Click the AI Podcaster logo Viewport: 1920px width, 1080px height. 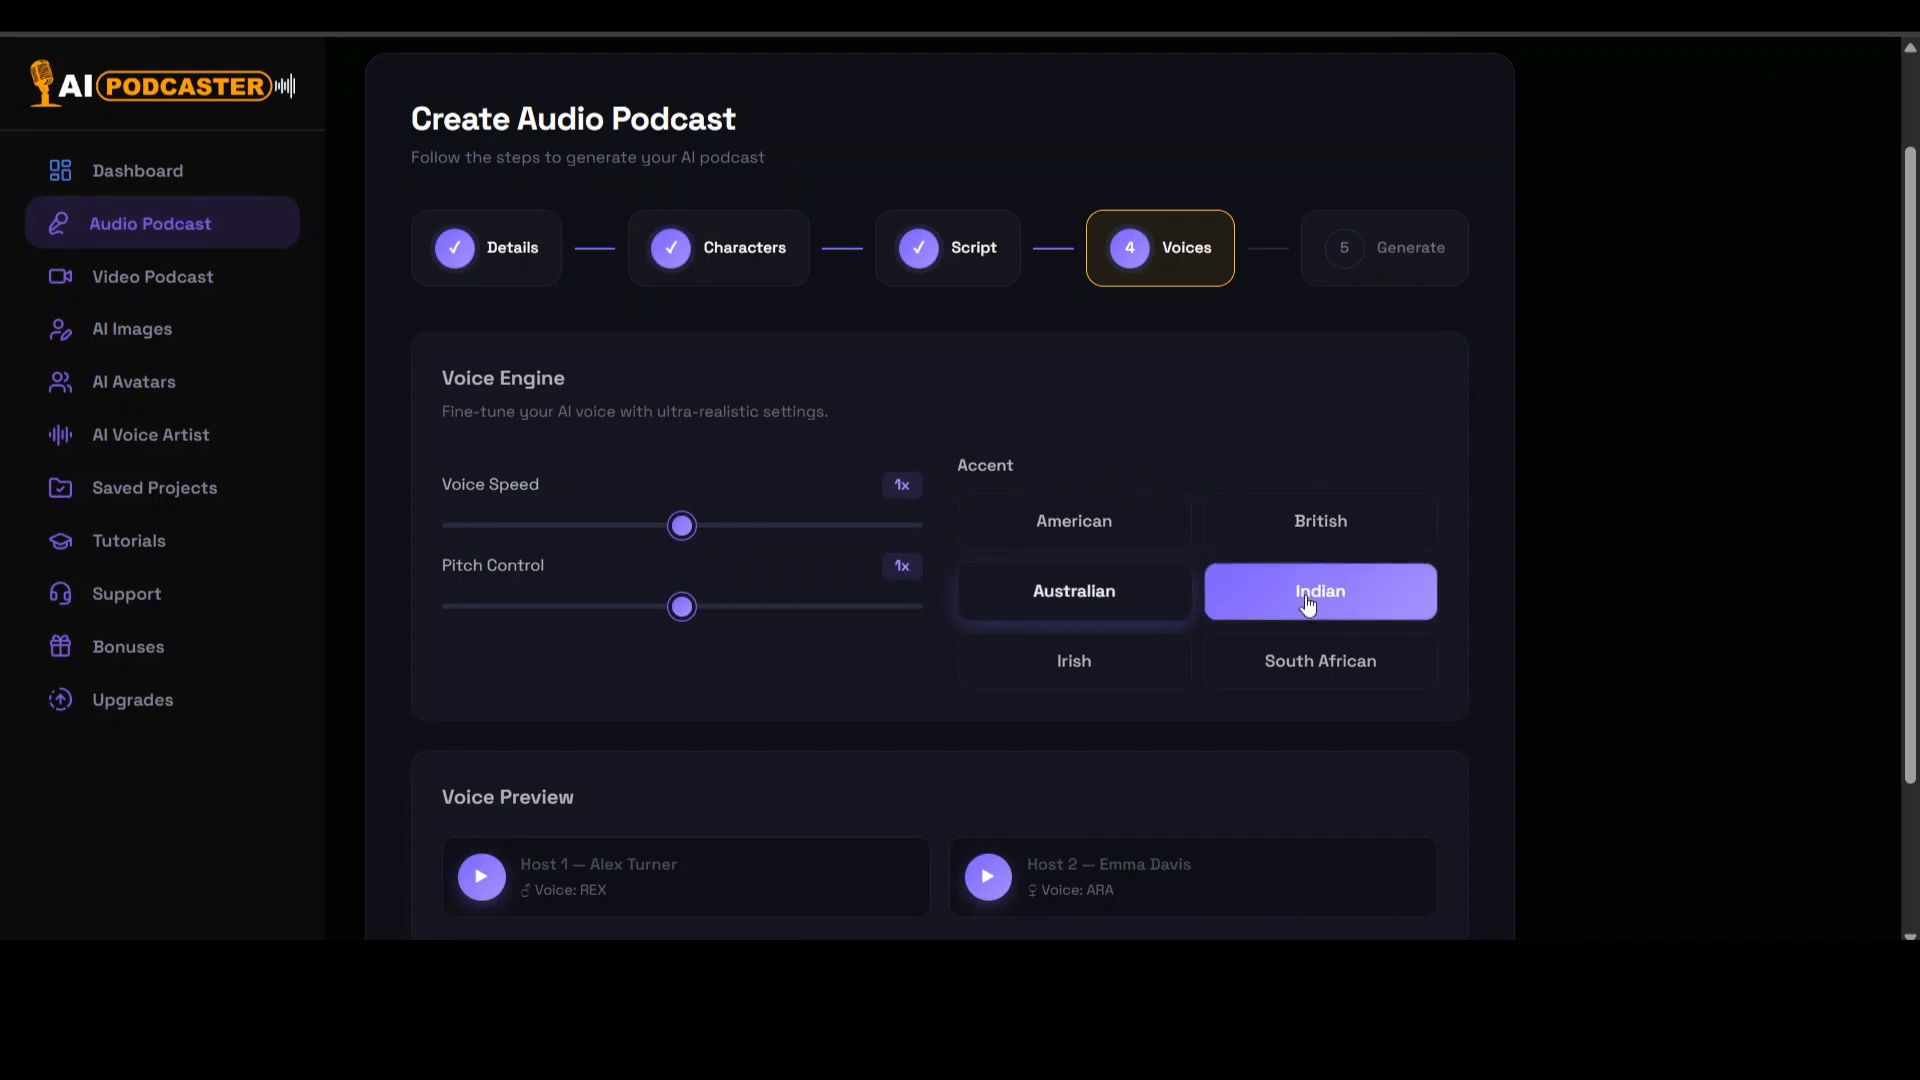[x=163, y=85]
